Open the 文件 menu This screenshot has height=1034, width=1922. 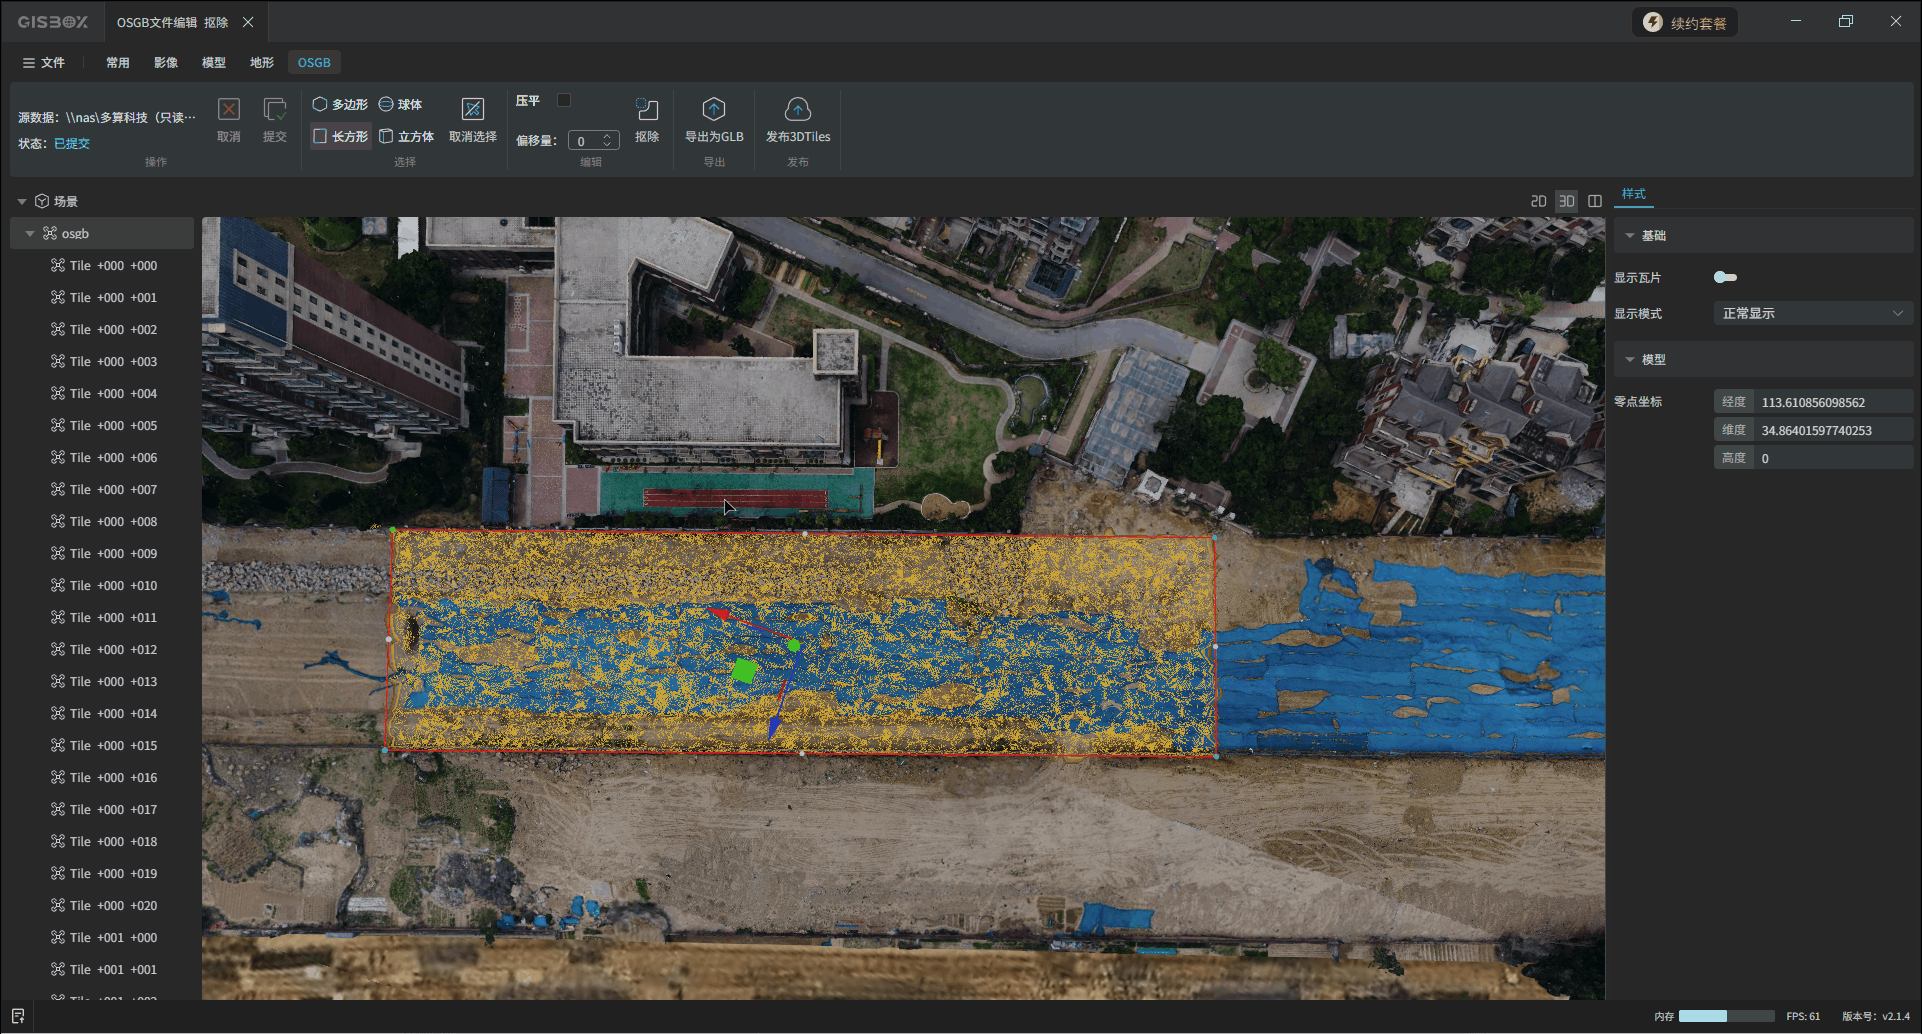(x=43, y=62)
